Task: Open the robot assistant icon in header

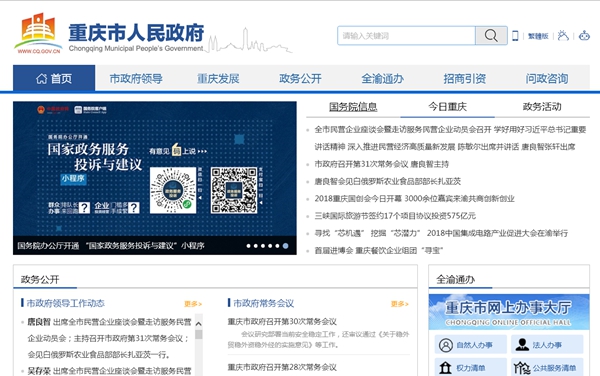Action: (584, 36)
